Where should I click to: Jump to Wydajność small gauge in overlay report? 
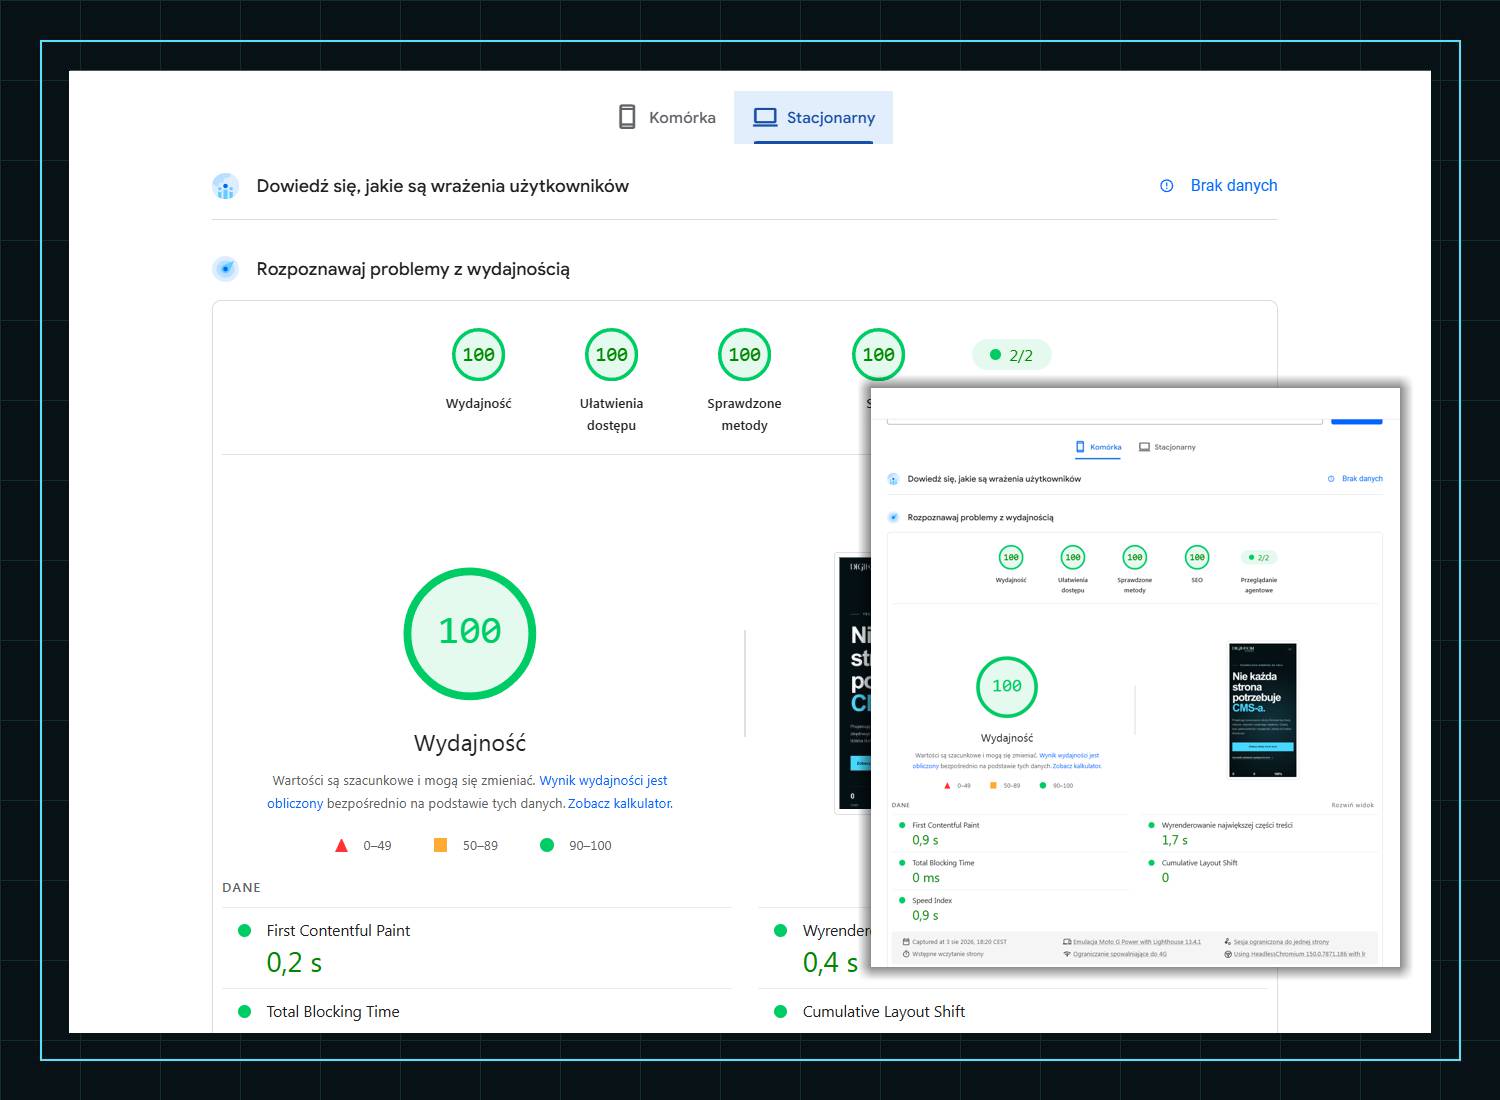pyautogui.click(x=1011, y=558)
